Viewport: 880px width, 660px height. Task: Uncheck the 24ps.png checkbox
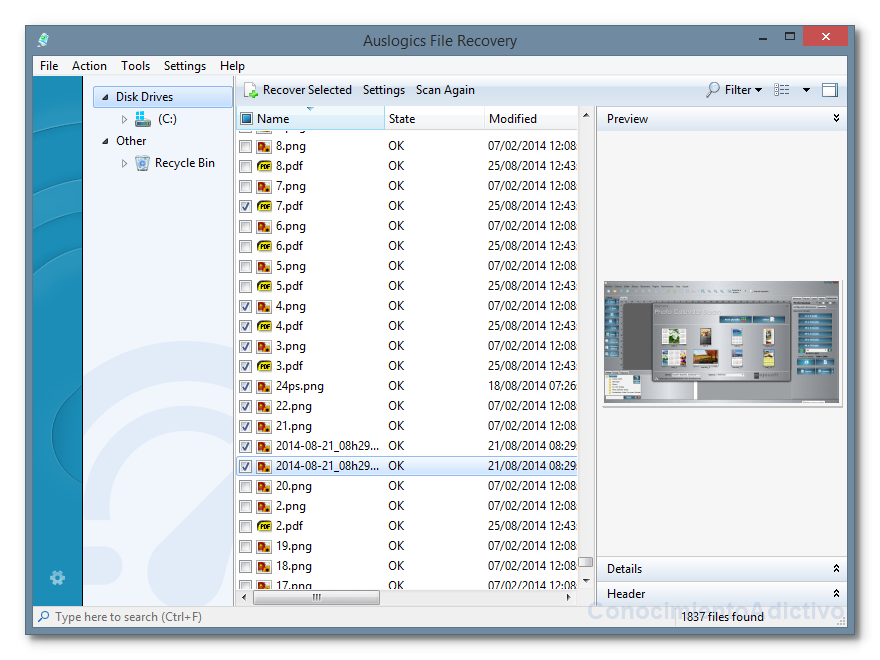[245, 386]
